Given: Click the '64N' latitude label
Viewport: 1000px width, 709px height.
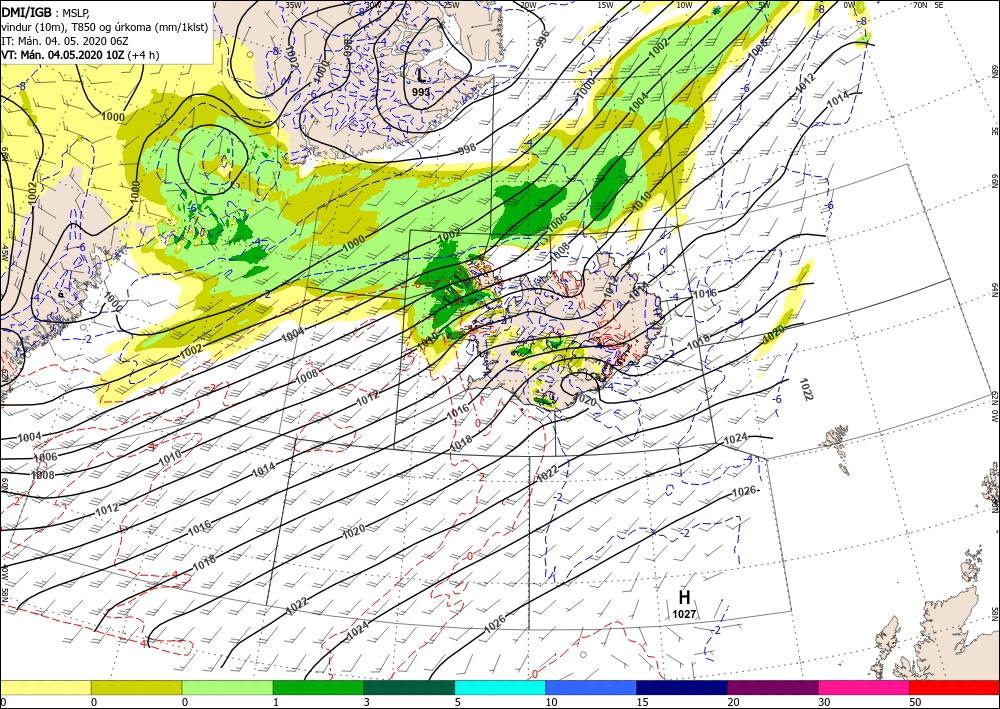Looking at the screenshot, I should click(x=995, y=290).
